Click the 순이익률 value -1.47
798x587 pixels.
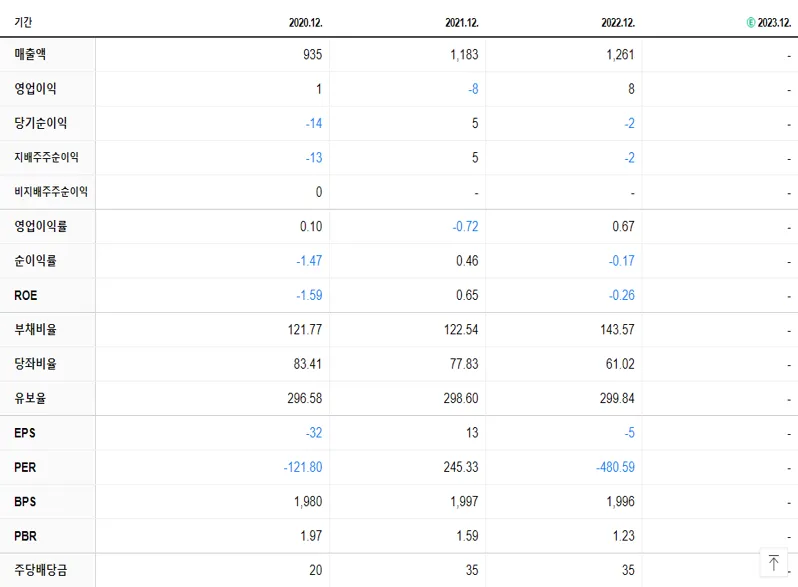point(309,261)
